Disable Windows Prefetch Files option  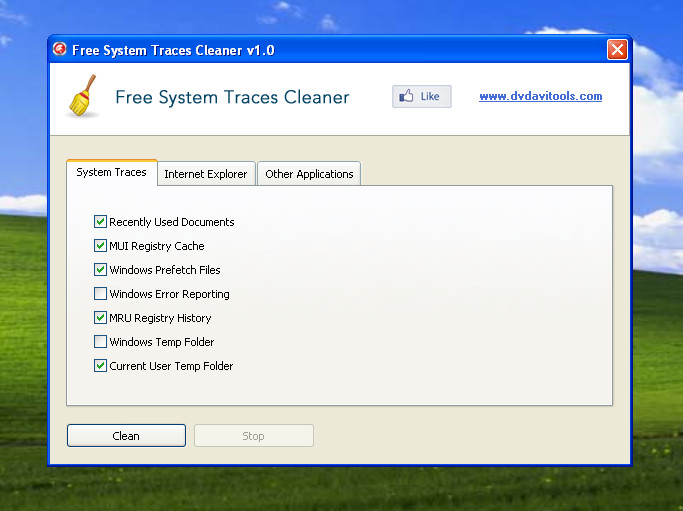click(100, 270)
